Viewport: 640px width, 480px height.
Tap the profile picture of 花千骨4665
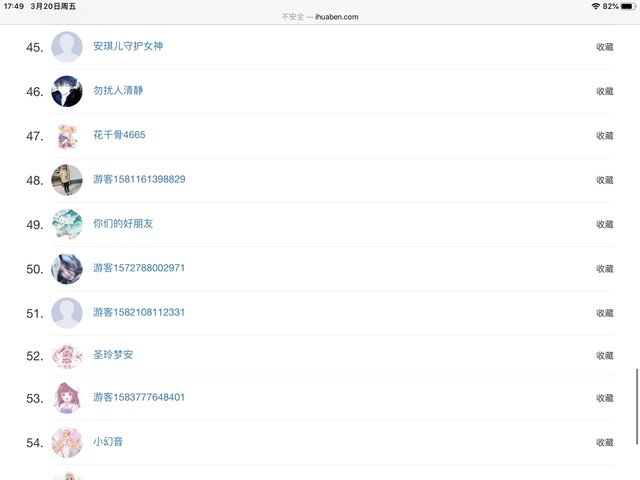[67, 135]
